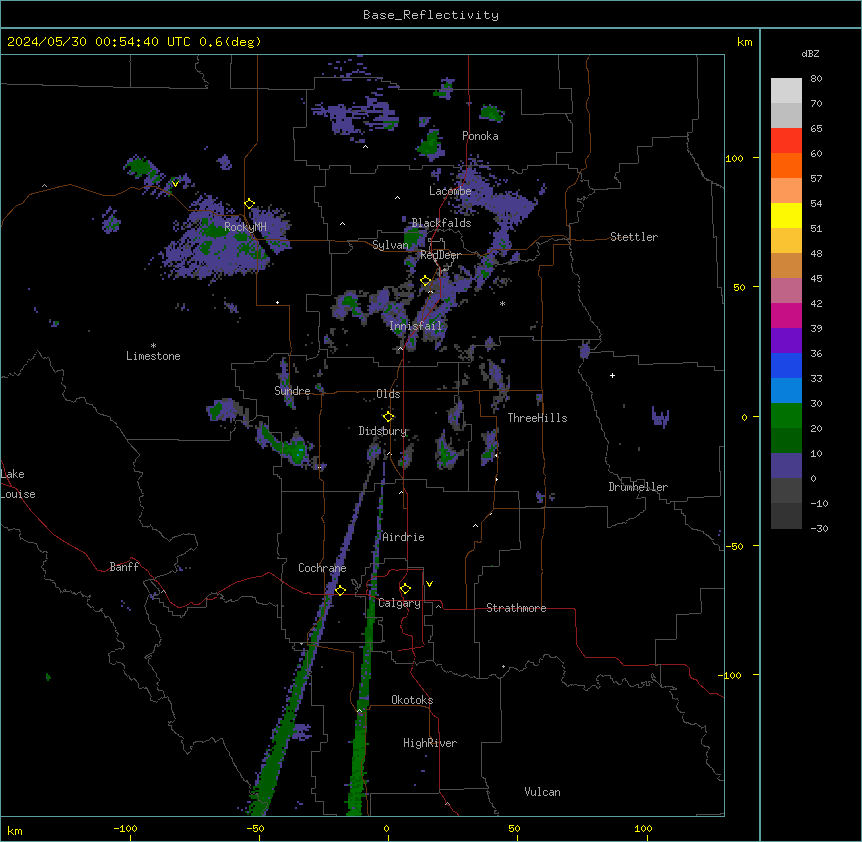The width and height of the screenshot is (862, 842).
Task: Select the Lake Louise label
Action: 18,484
